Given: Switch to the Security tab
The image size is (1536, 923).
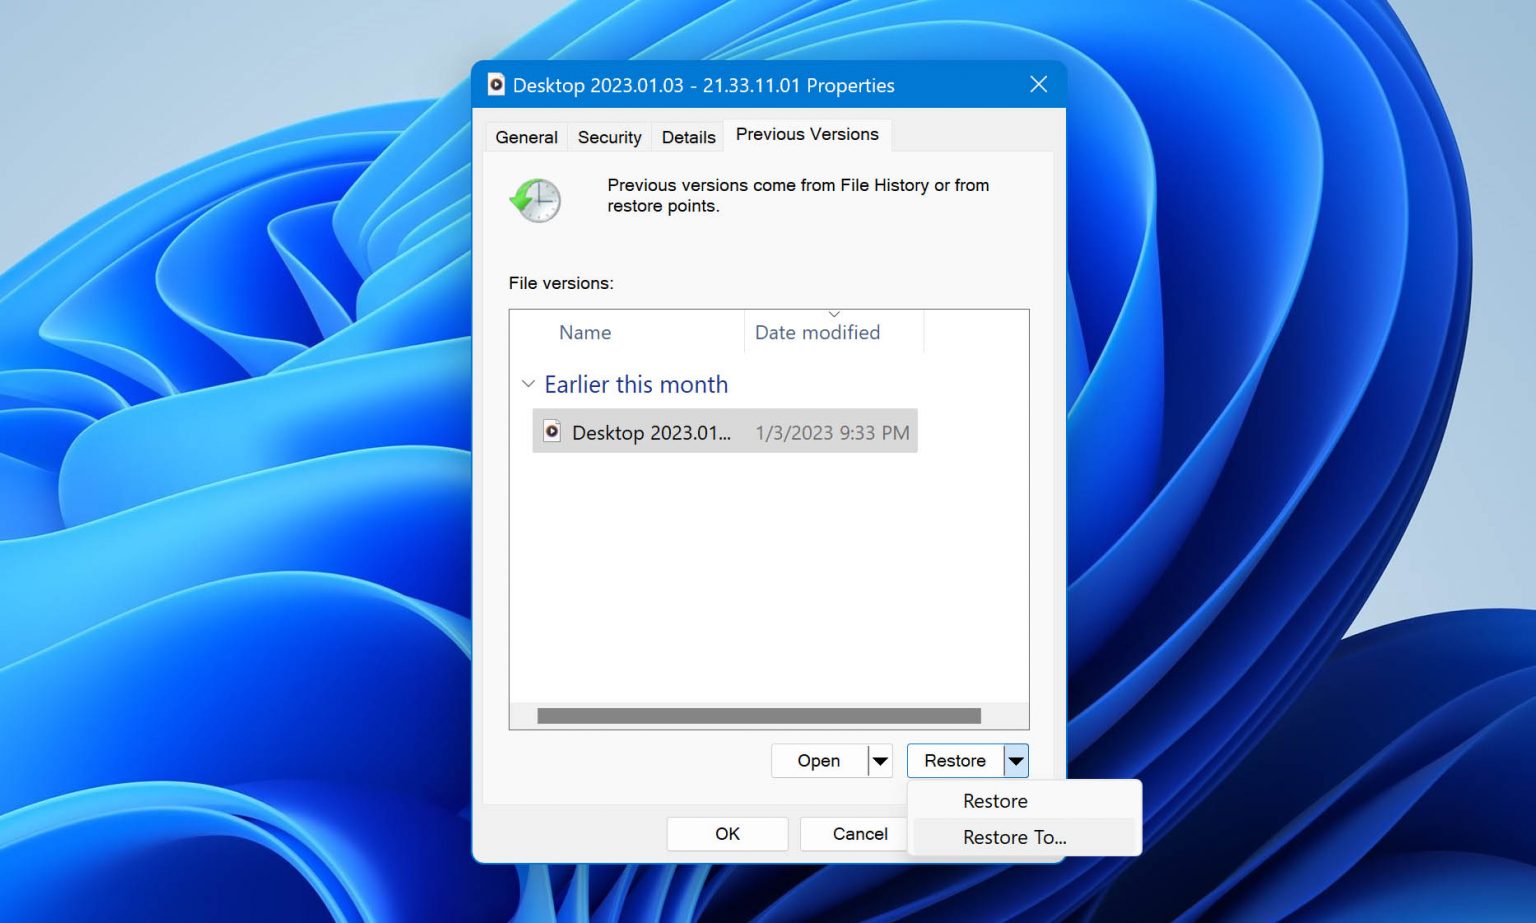Looking at the screenshot, I should click(x=608, y=137).
